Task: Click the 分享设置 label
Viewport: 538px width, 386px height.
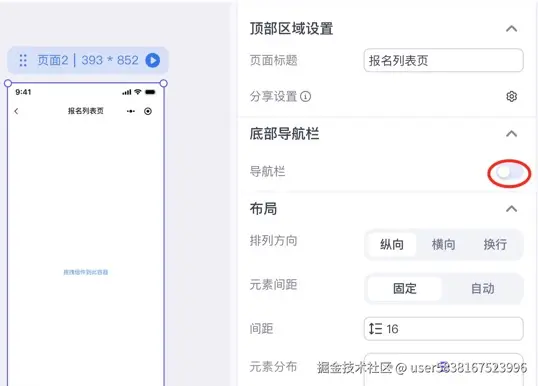Action: pyautogui.click(x=273, y=96)
